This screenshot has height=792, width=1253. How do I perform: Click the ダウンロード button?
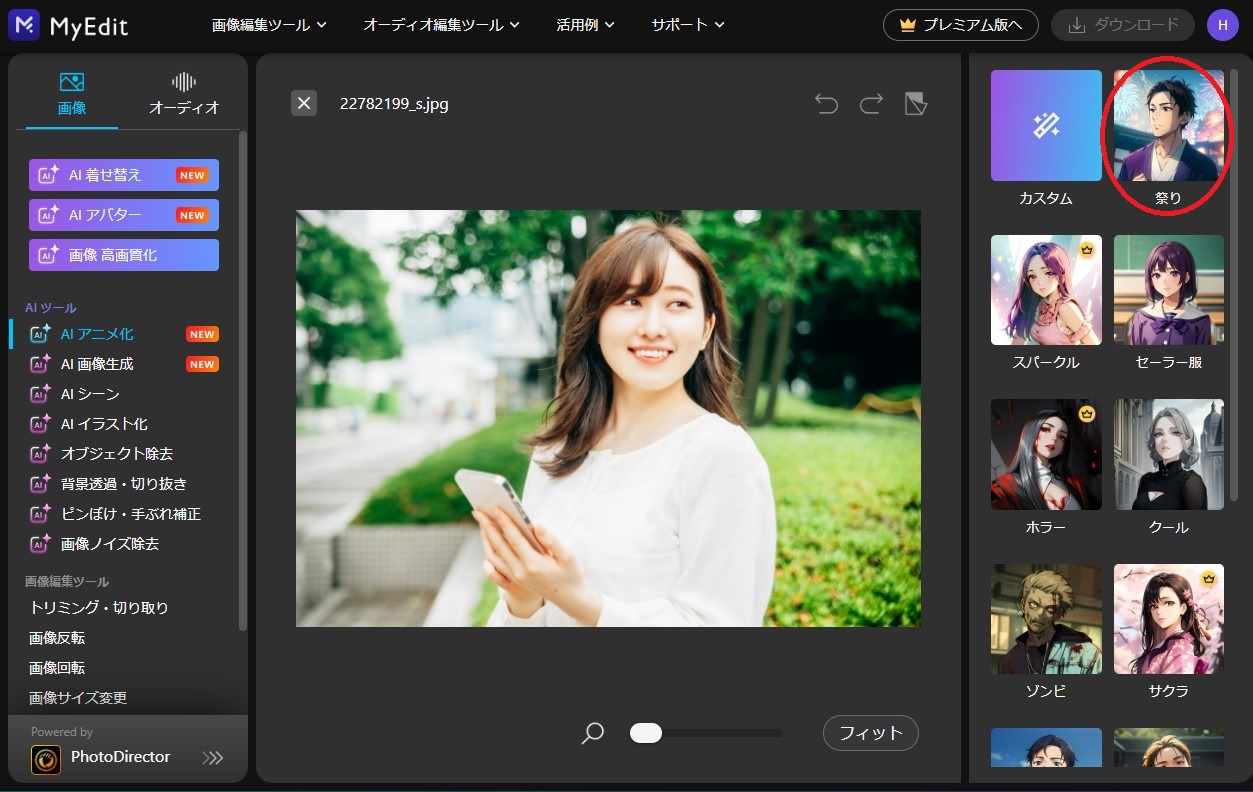click(x=1123, y=25)
